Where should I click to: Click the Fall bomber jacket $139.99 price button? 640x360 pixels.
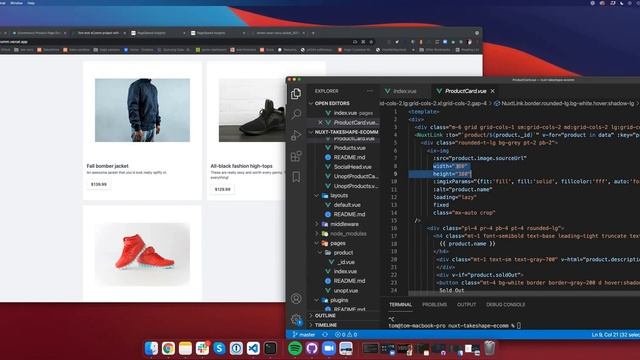coord(99,184)
